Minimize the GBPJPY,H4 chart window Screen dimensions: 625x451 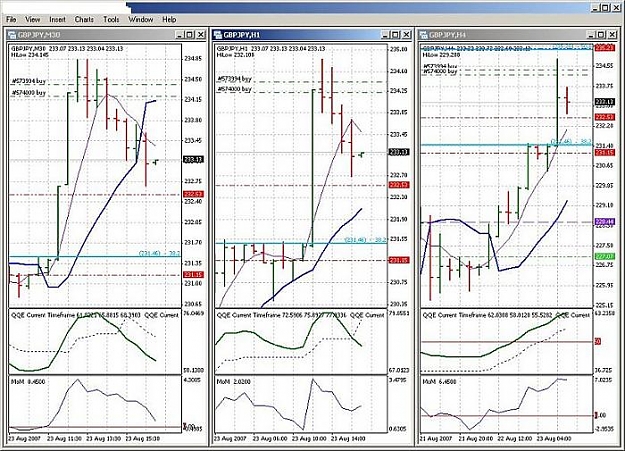point(591,35)
